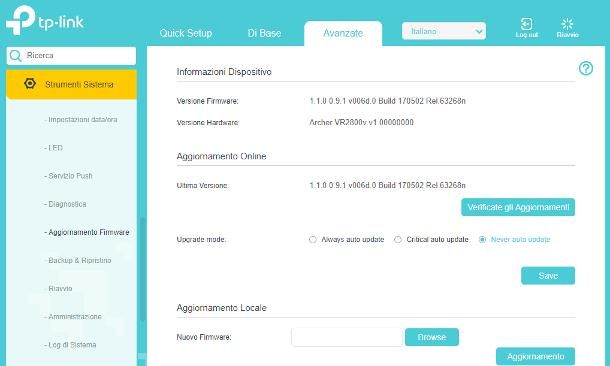Screen dimensions: 610x366
Task: Click the Riavvio reboot icon in header
Action: point(567,24)
